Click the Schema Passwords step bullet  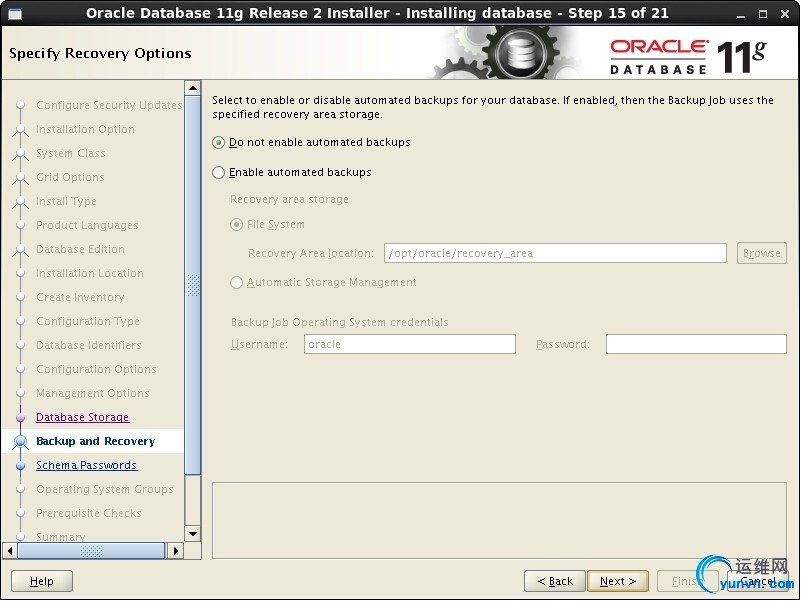(20, 466)
